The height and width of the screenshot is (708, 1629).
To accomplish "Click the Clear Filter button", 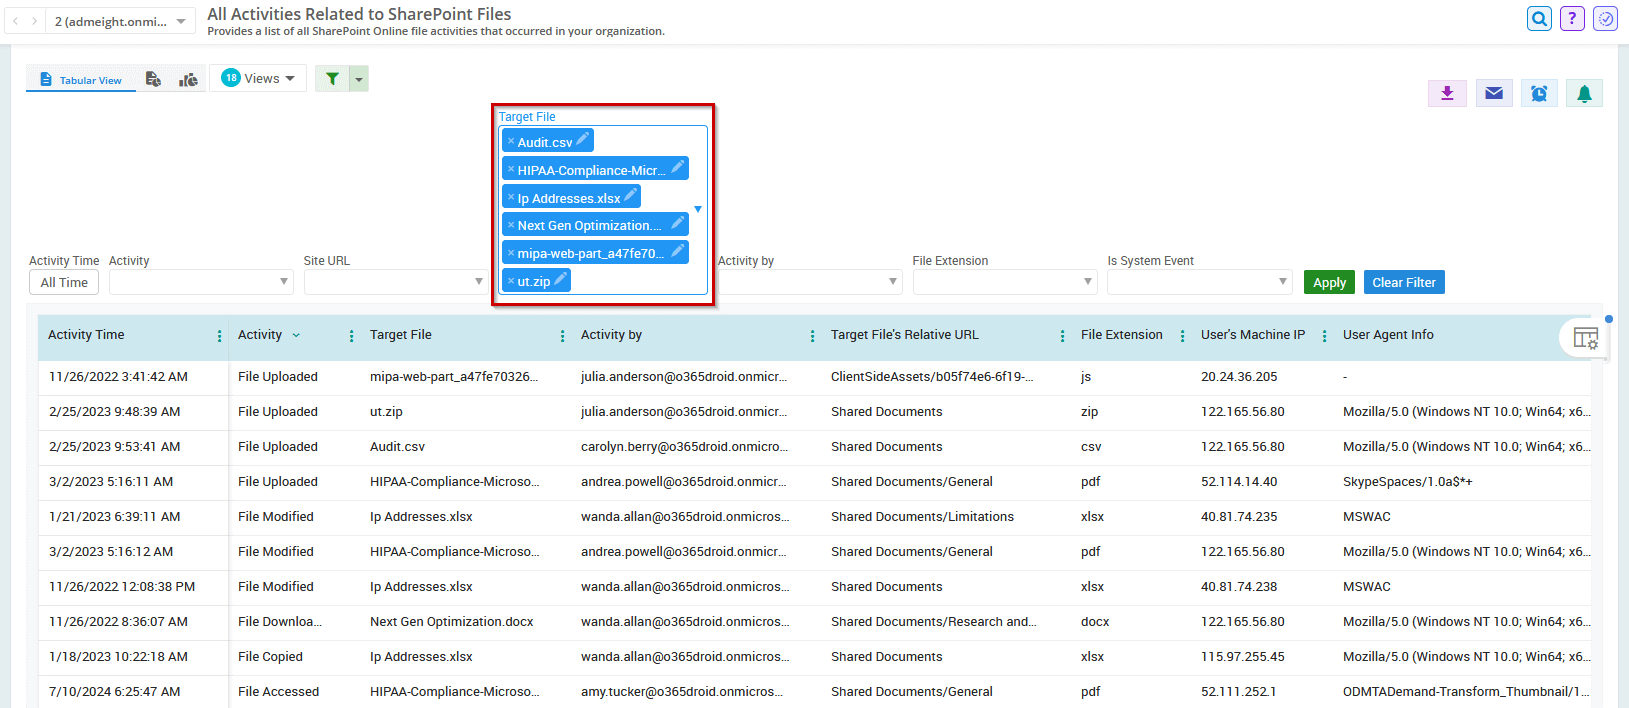I will click(x=1404, y=283).
